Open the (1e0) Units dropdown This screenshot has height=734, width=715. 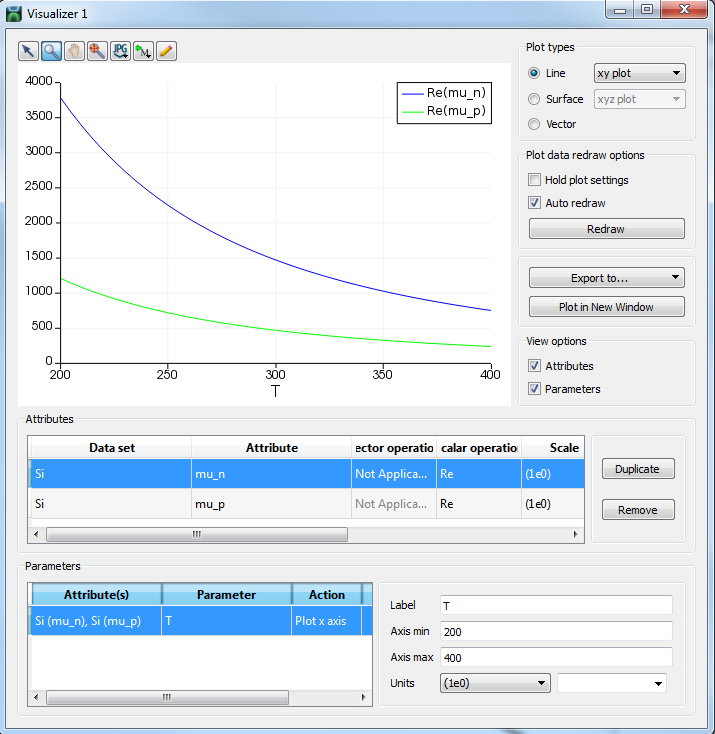tap(495, 683)
